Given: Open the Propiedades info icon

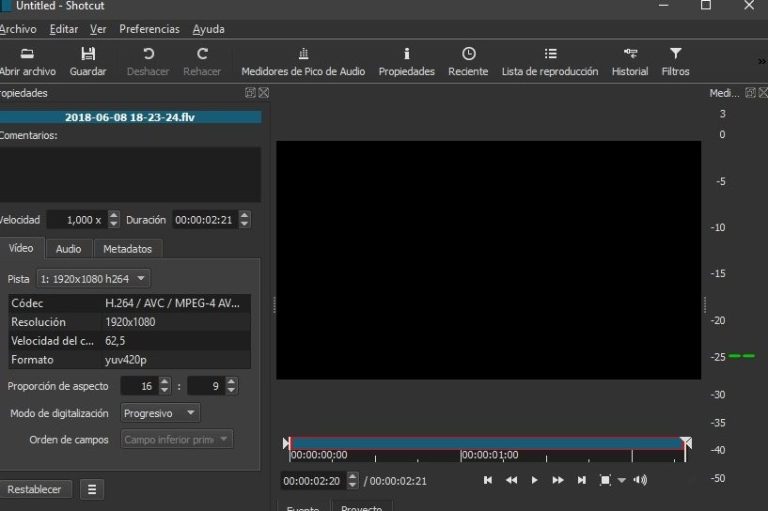Looking at the screenshot, I should point(407,53).
